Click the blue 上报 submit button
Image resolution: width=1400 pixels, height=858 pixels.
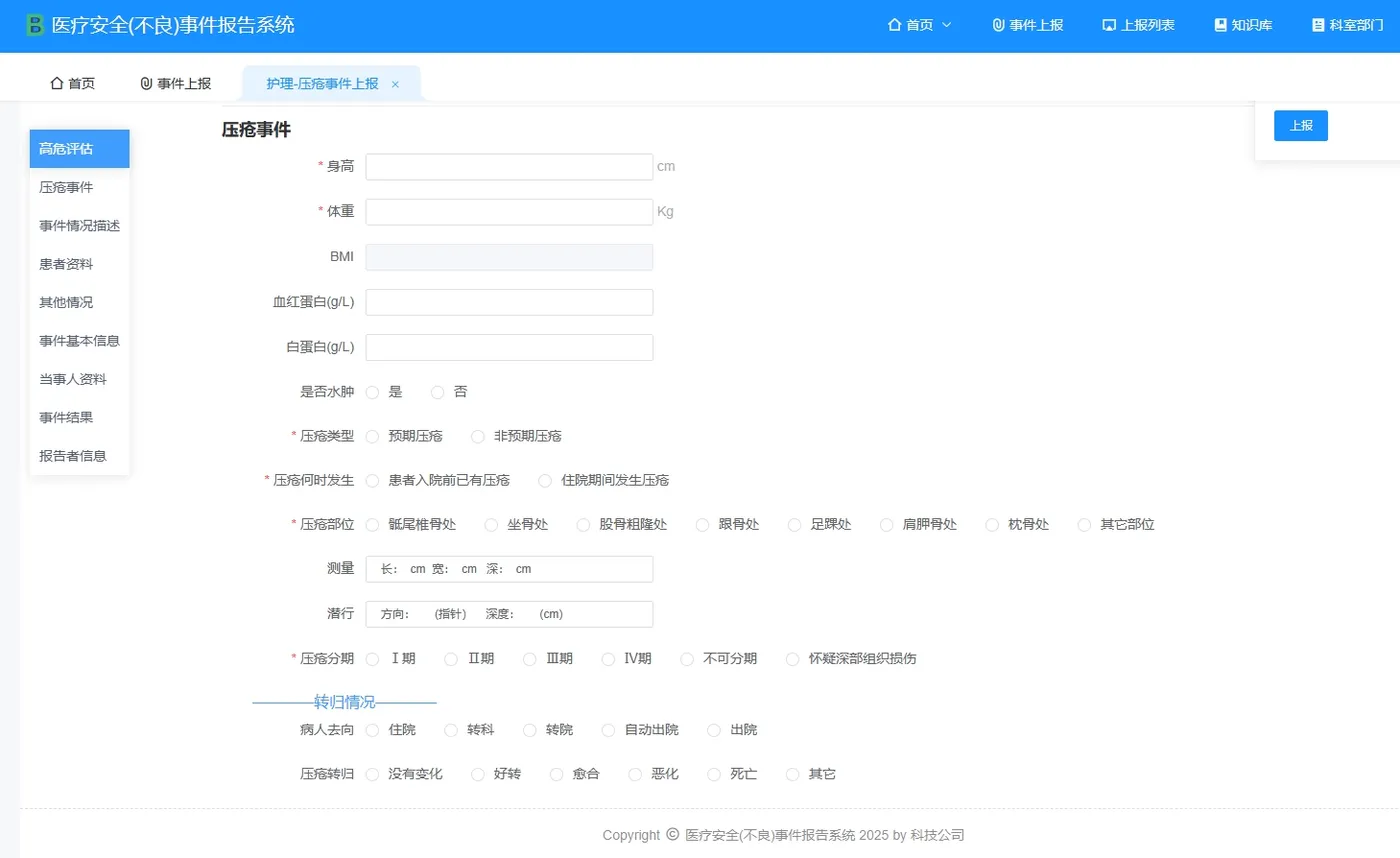pos(1300,126)
